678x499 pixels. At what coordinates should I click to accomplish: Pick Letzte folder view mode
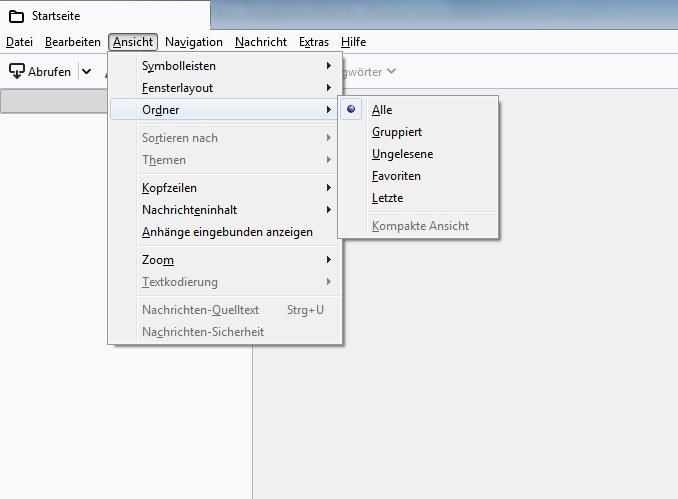pyautogui.click(x=387, y=198)
